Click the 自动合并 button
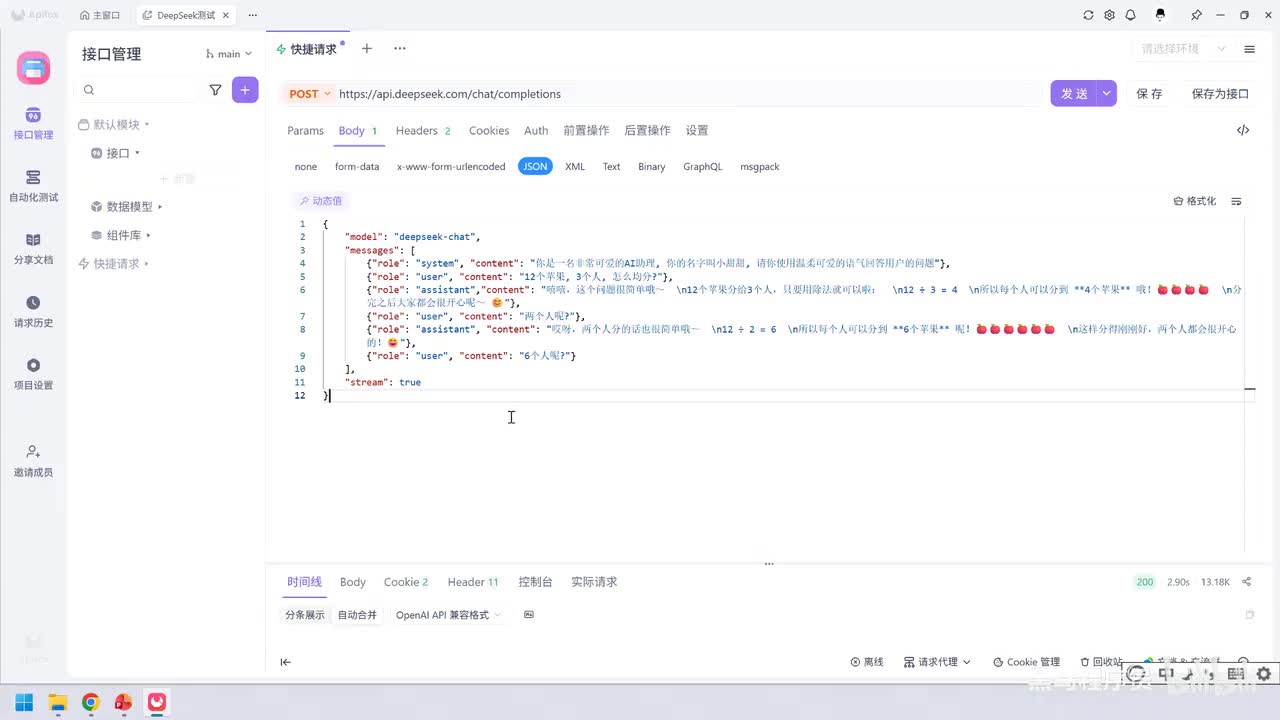The height and width of the screenshot is (720, 1280). [357, 615]
